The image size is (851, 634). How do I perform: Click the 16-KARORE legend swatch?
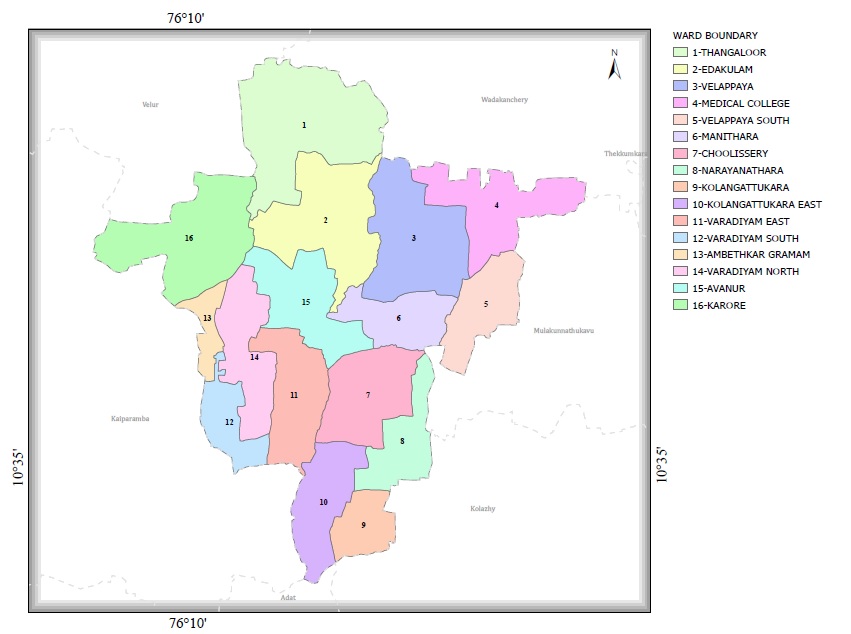[680, 305]
